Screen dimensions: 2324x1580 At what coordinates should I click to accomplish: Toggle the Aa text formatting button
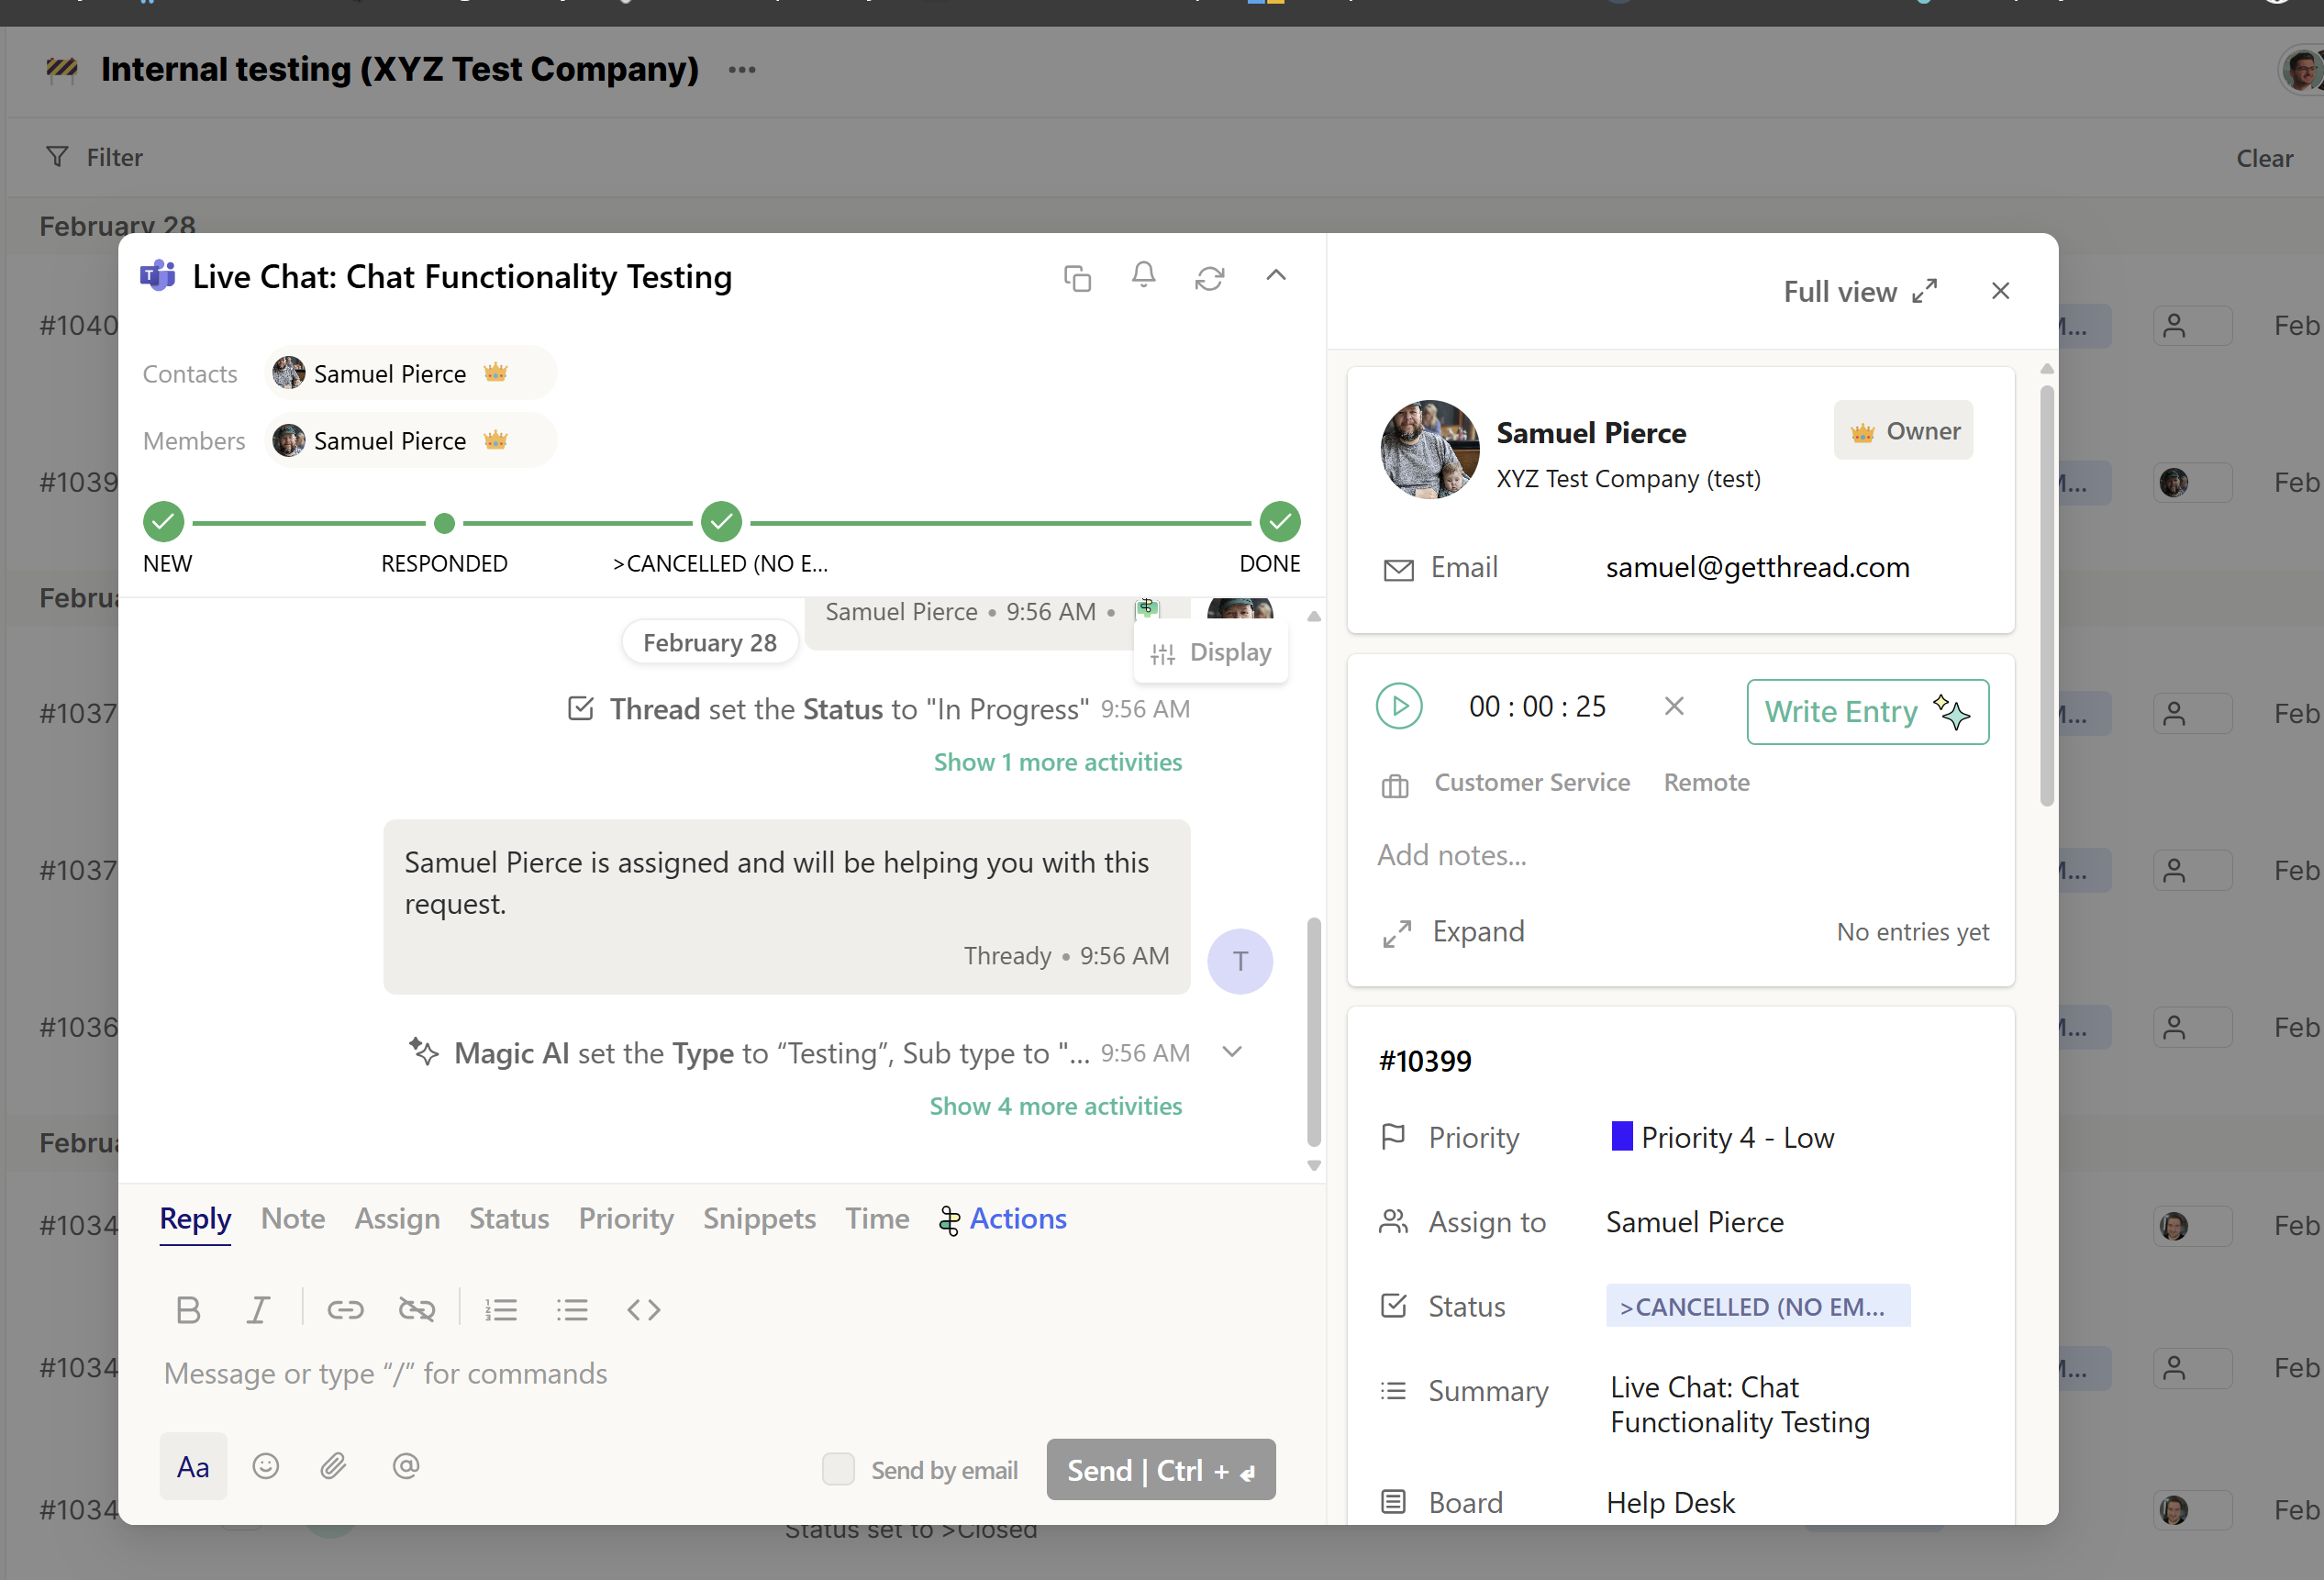coord(193,1466)
